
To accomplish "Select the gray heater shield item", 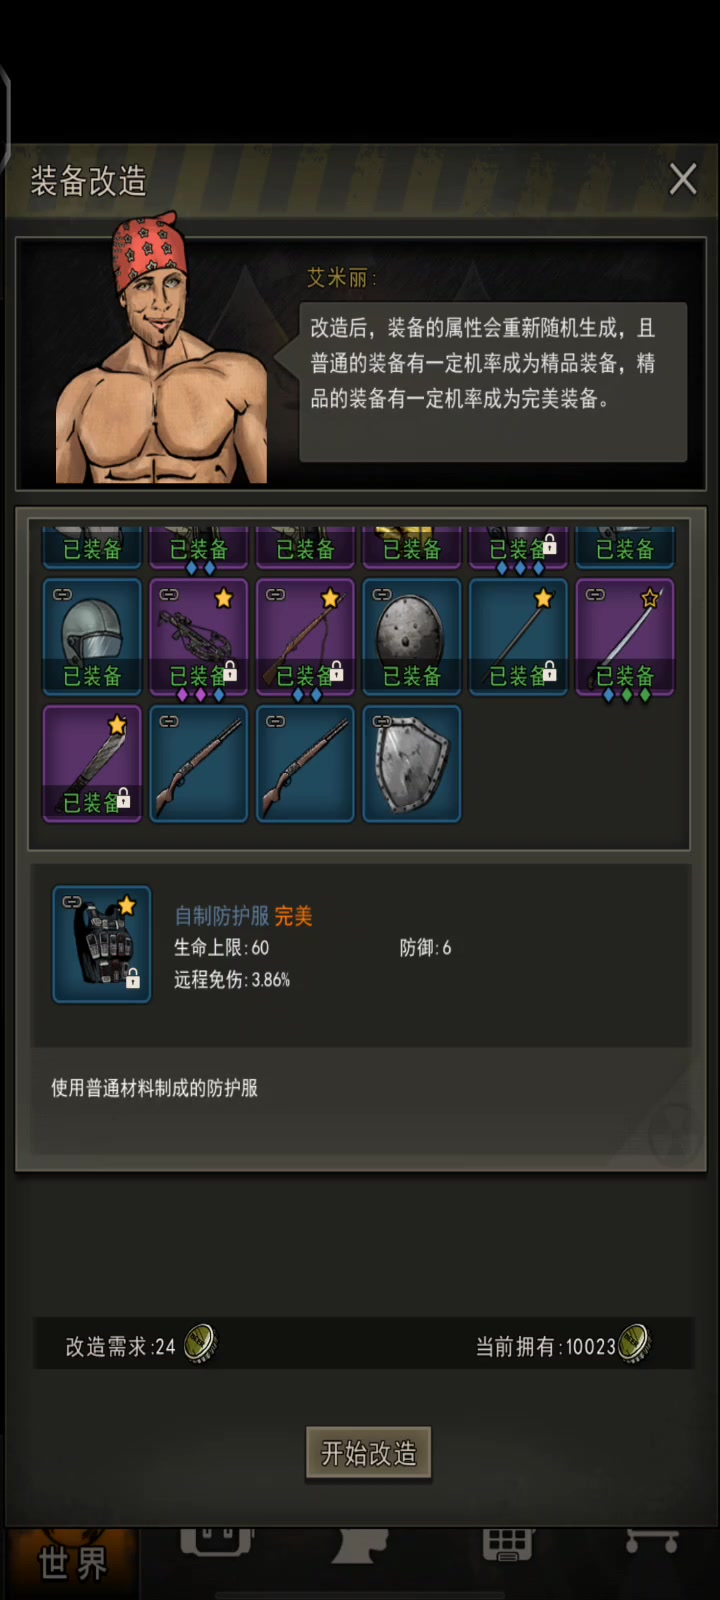I will tap(412, 763).
